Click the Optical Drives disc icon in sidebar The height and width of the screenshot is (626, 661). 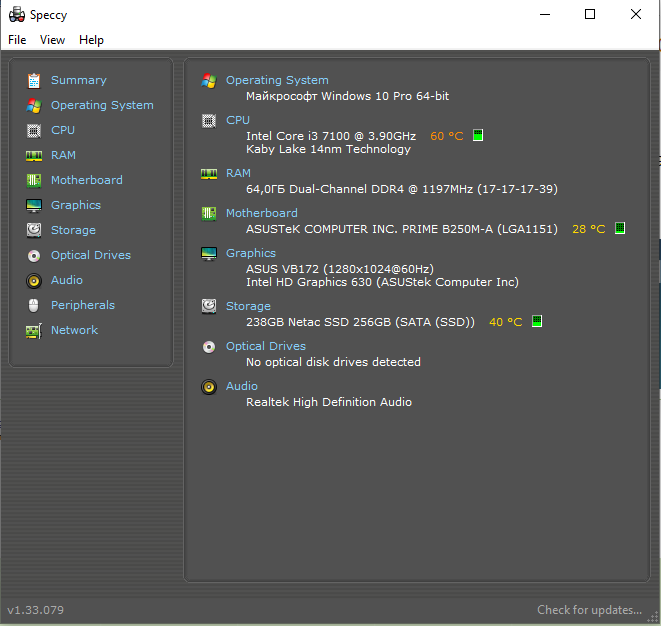coord(34,255)
